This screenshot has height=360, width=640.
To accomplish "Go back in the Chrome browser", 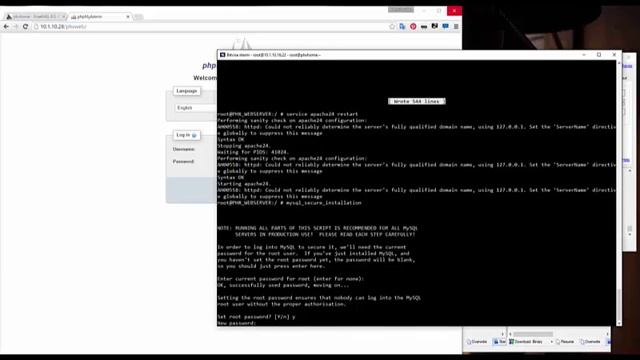I will (6, 27).
